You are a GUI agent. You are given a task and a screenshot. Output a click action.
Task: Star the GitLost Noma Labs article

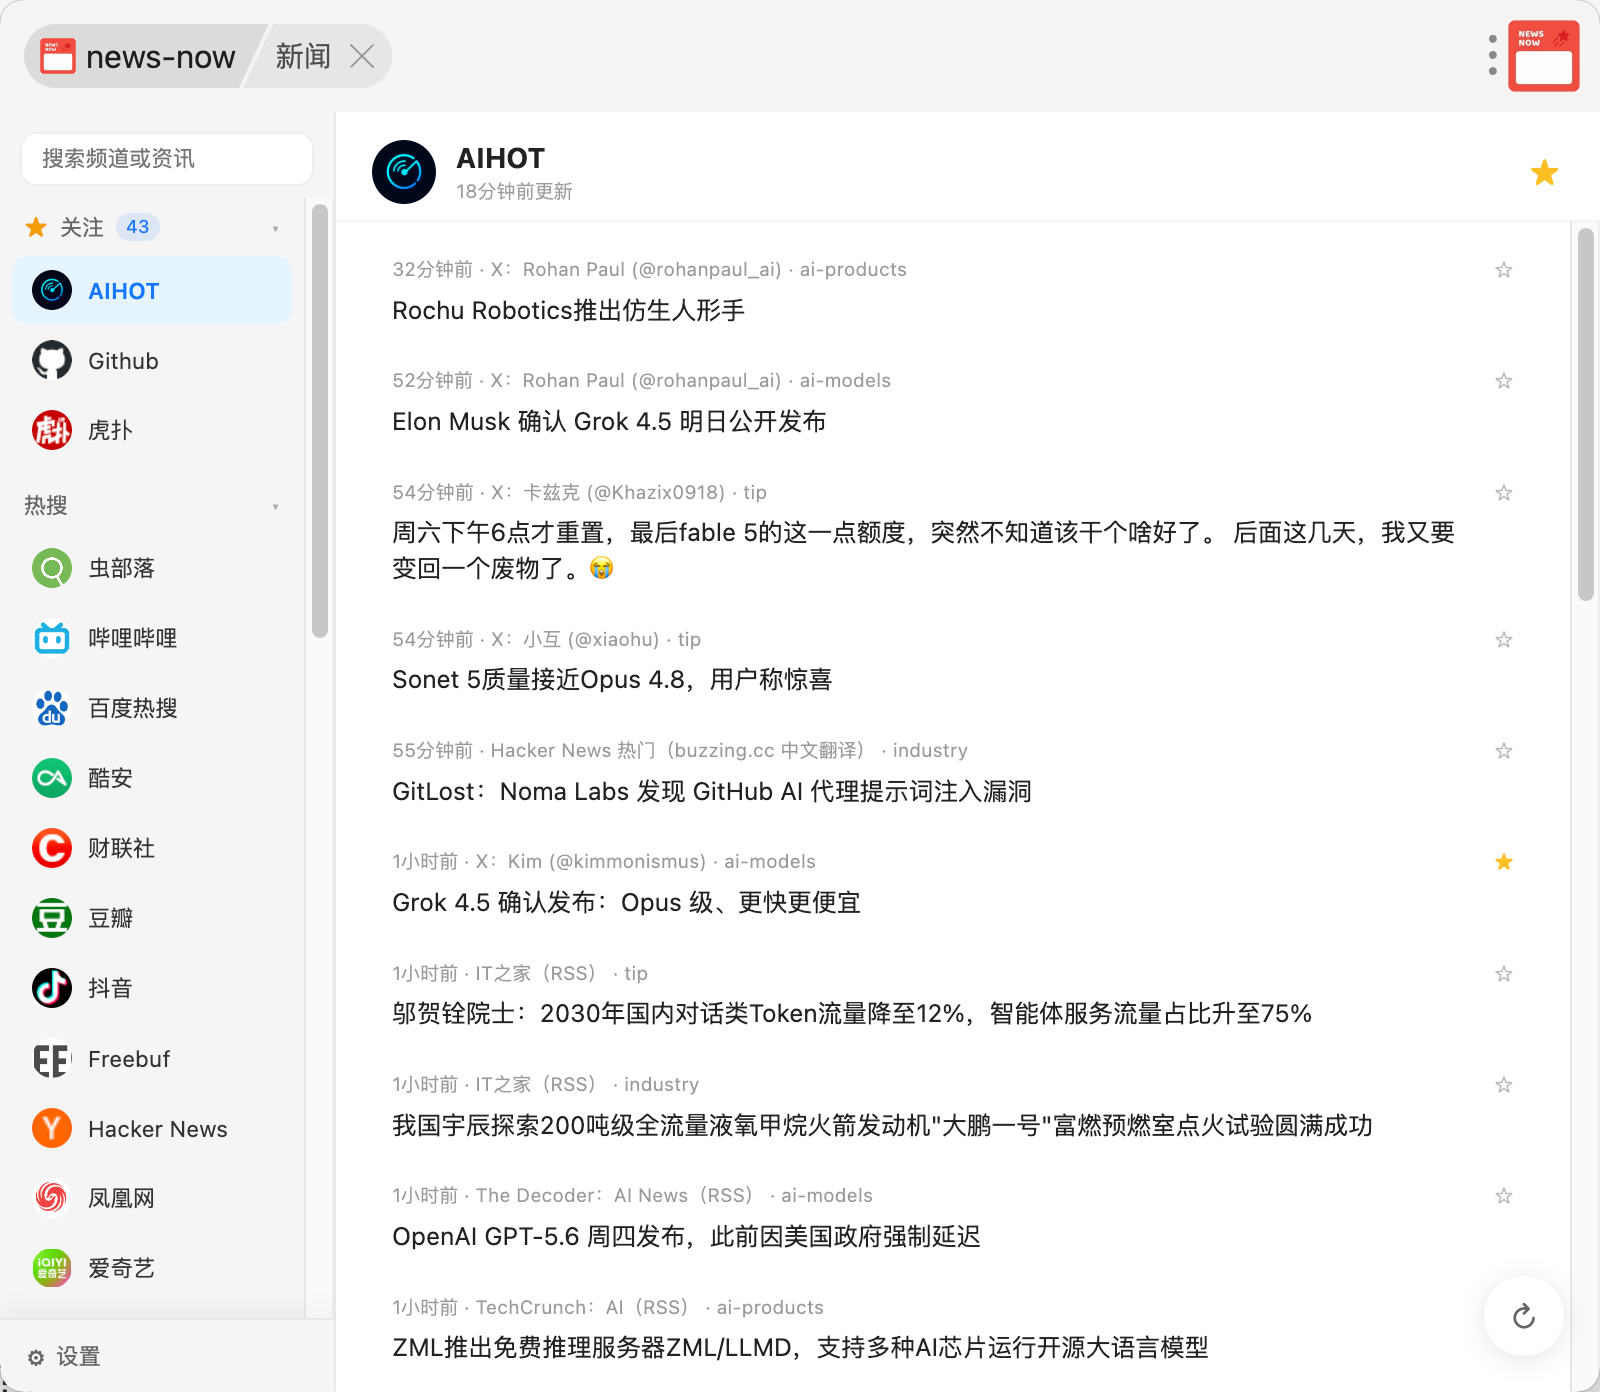pyautogui.click(x=1503, y=751)
